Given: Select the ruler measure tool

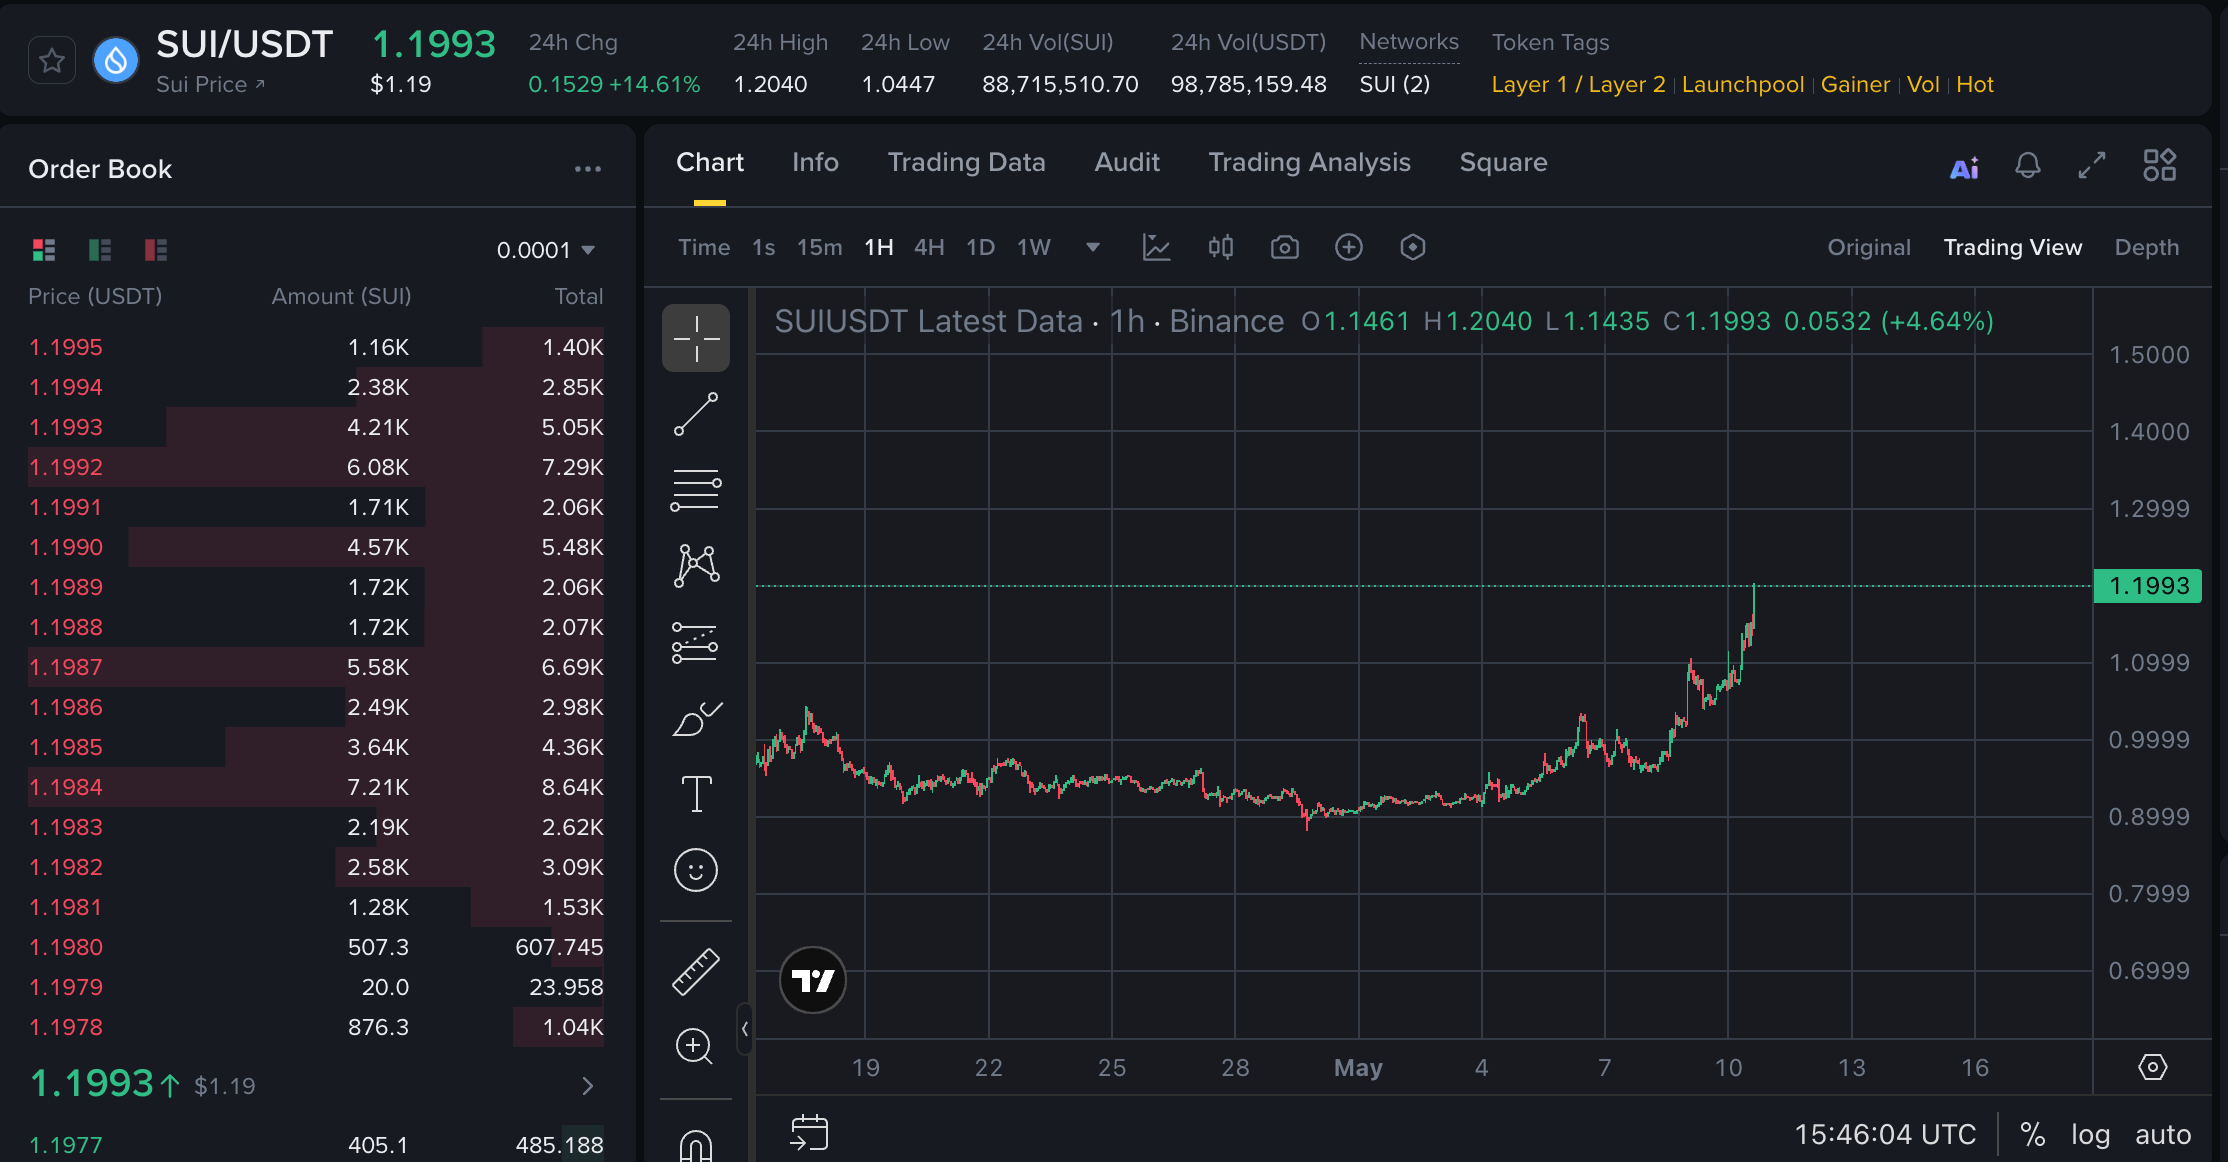Looking at the screenshot, I should point(696,972).
